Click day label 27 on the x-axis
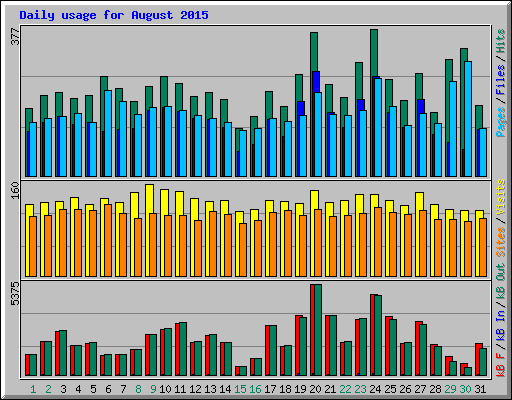512x400 pixels. 420,389
